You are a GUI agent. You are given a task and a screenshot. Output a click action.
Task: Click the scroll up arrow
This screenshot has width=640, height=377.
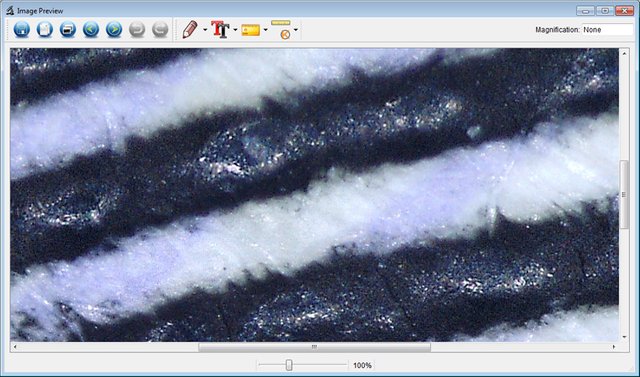pos(624,53)
